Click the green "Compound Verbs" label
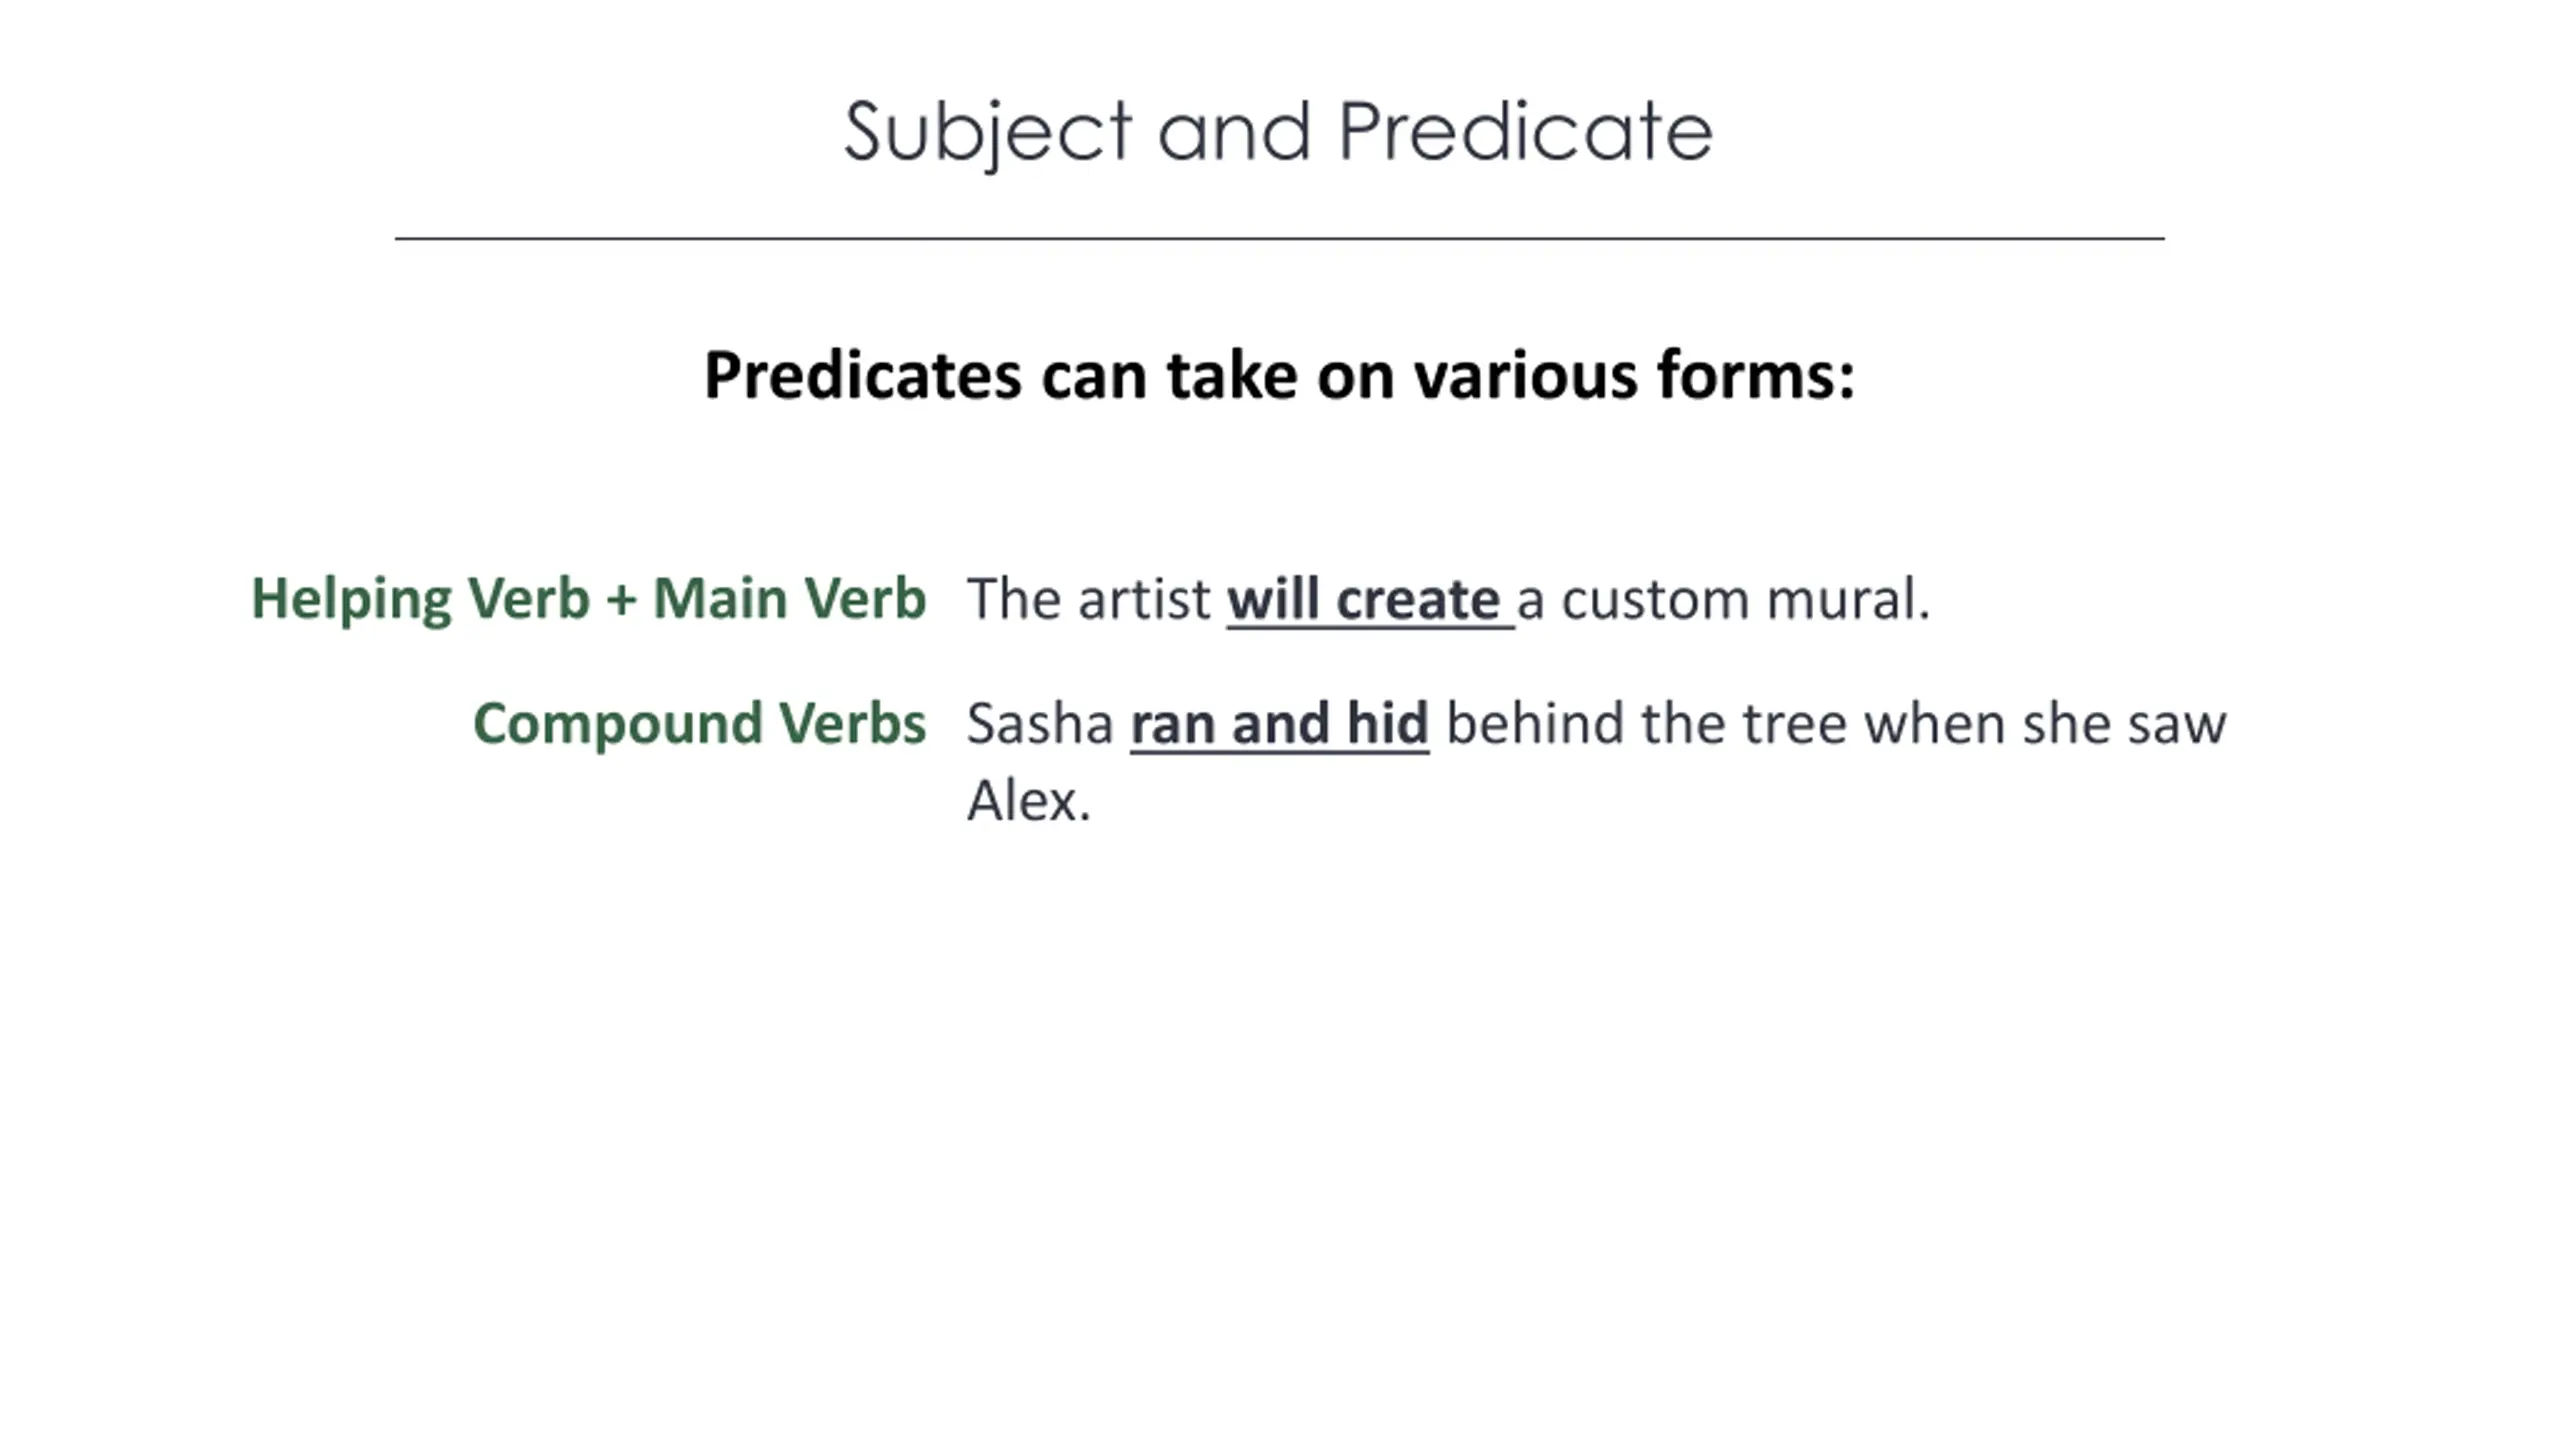2560x1440 pixels. (x=699, y=723)
